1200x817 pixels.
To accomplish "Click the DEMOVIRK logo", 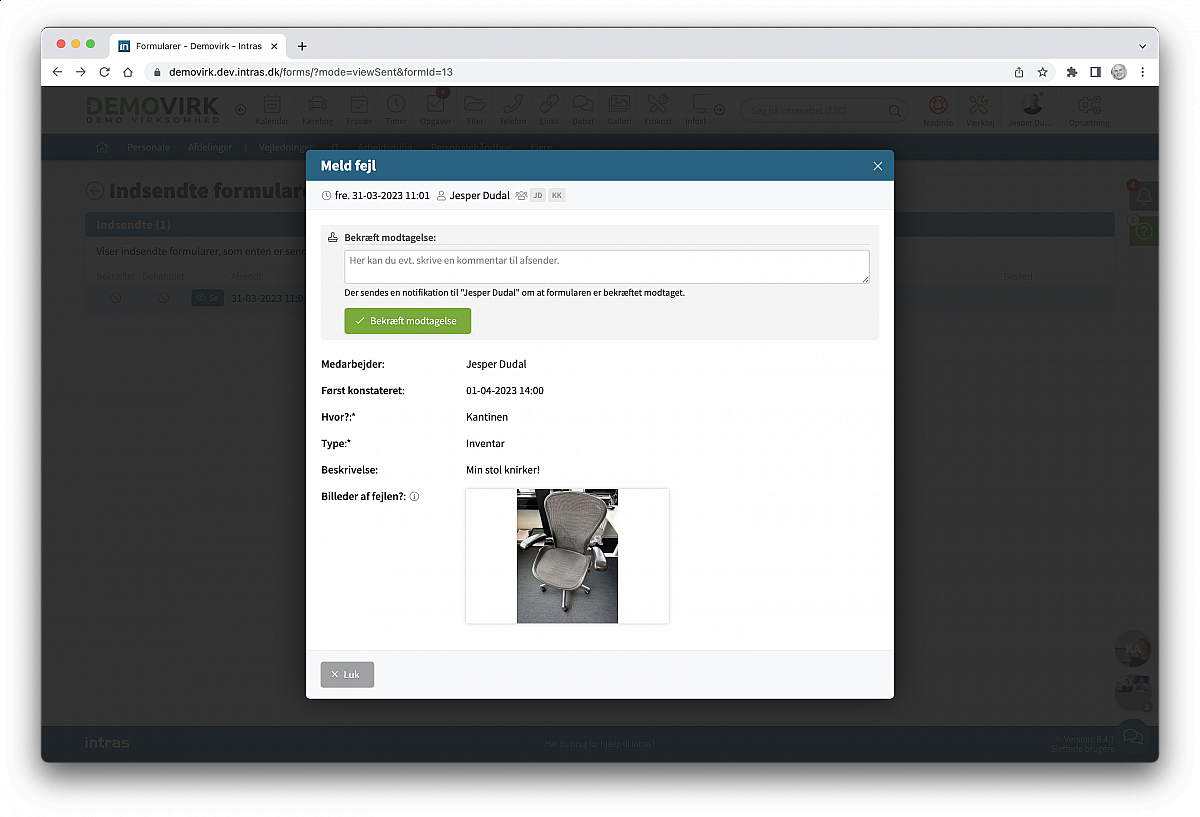I will tap(152, 109).
